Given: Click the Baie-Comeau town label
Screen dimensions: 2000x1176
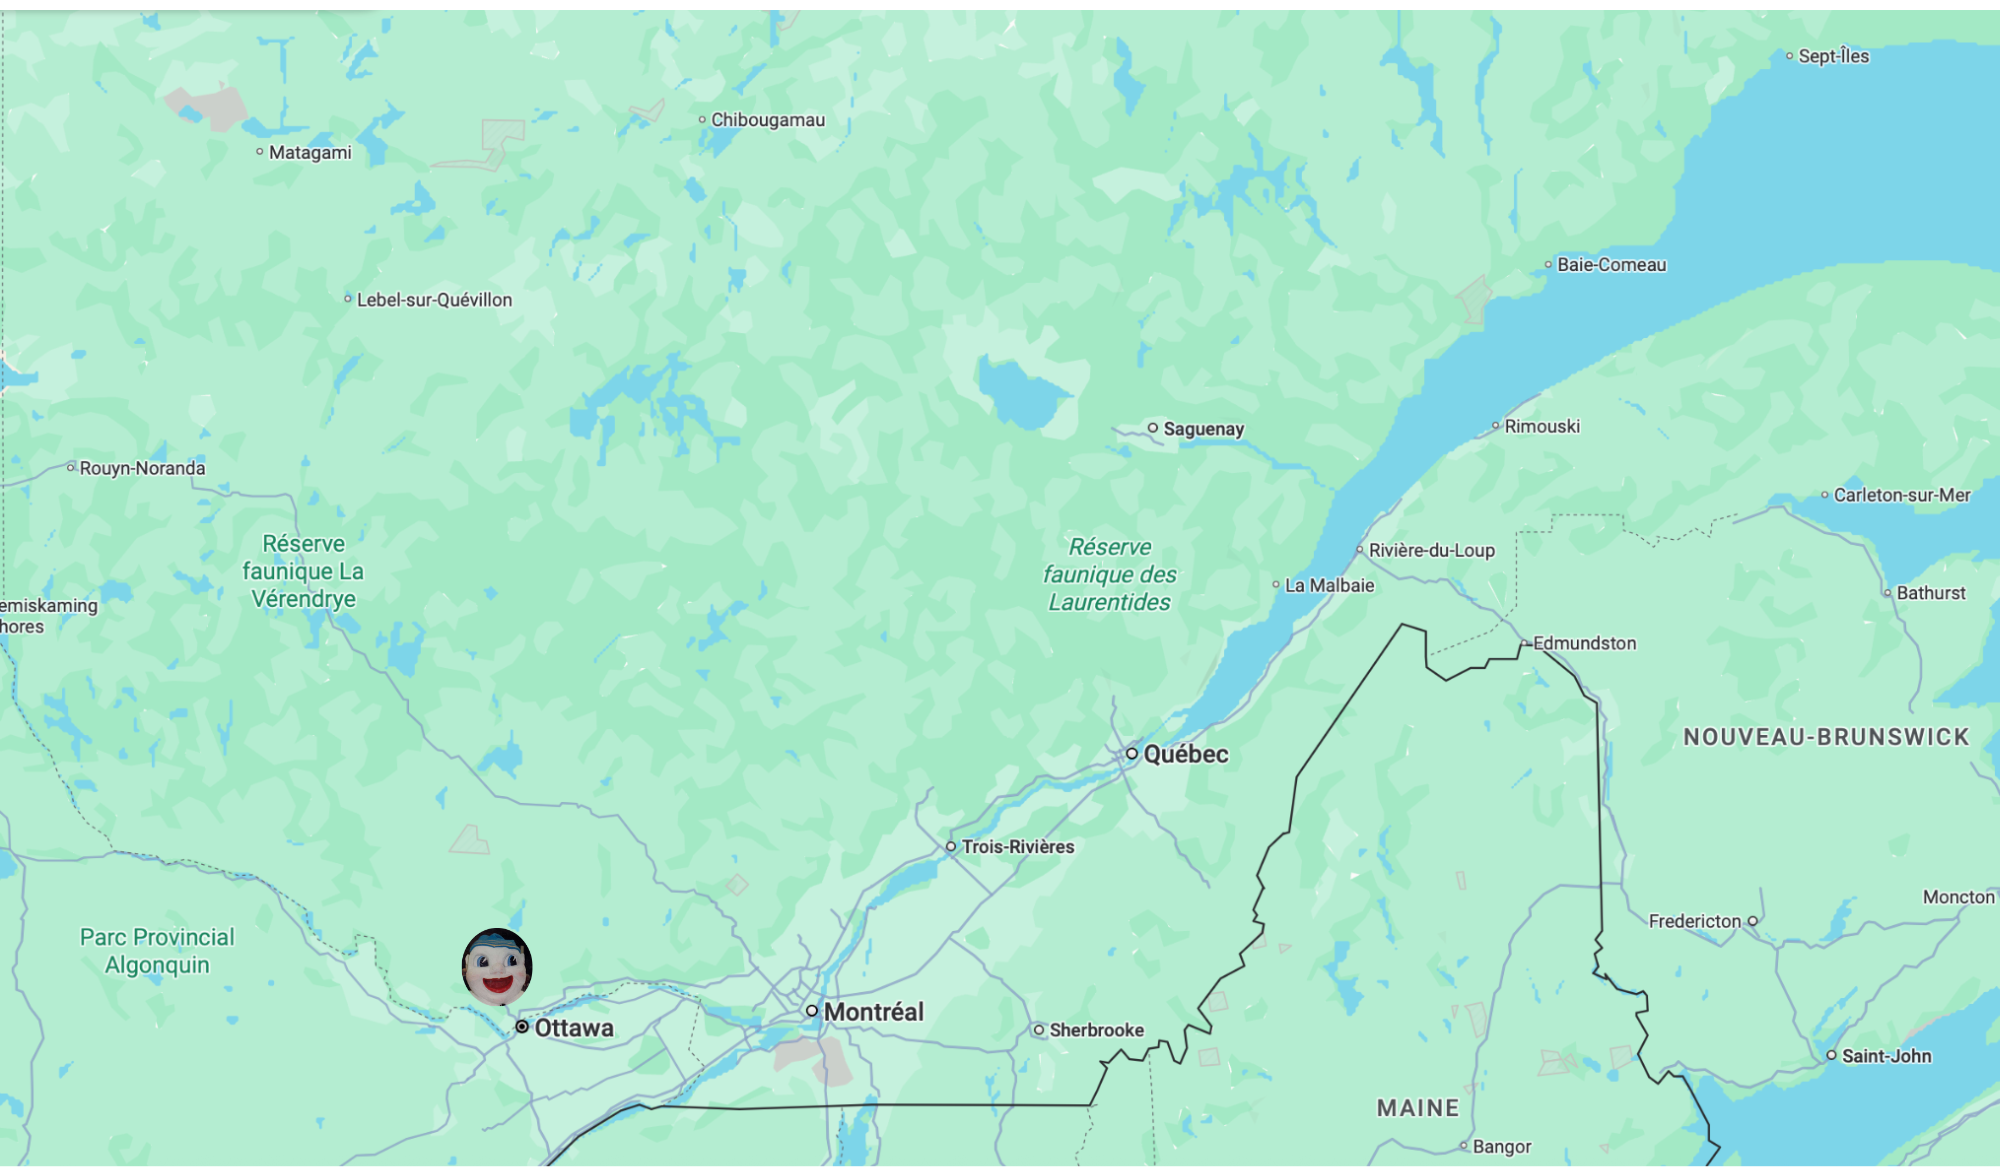Looking at the screenshot, I should [1611, 265].
